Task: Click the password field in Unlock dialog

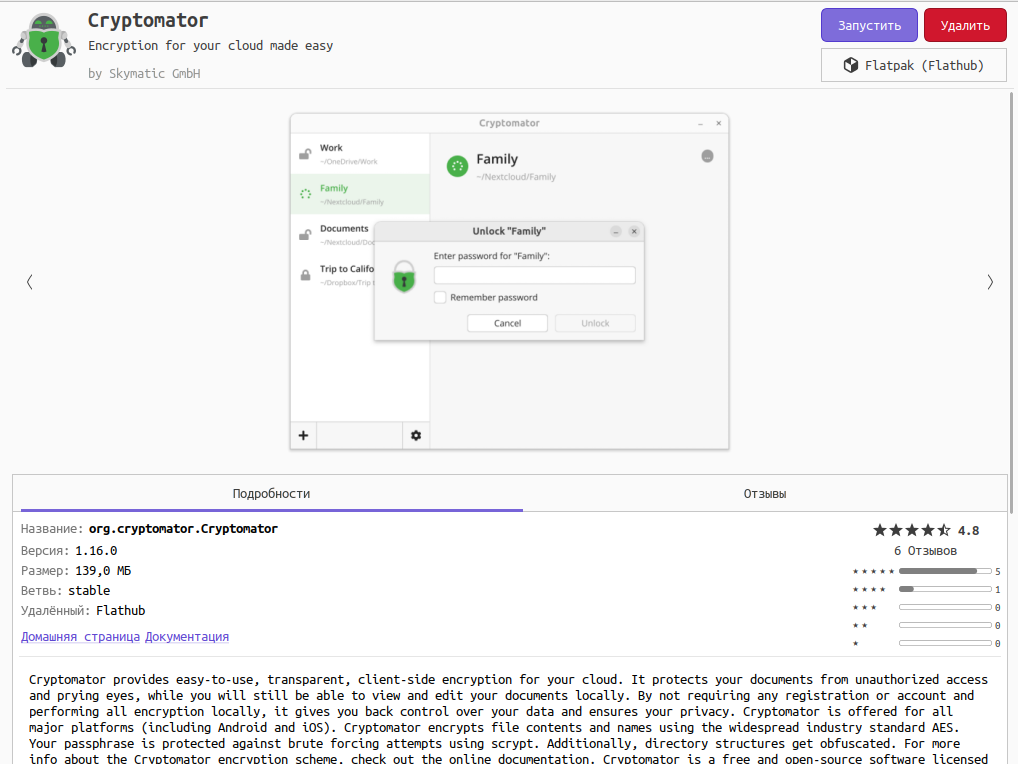Action: click(x=534, y=275)
